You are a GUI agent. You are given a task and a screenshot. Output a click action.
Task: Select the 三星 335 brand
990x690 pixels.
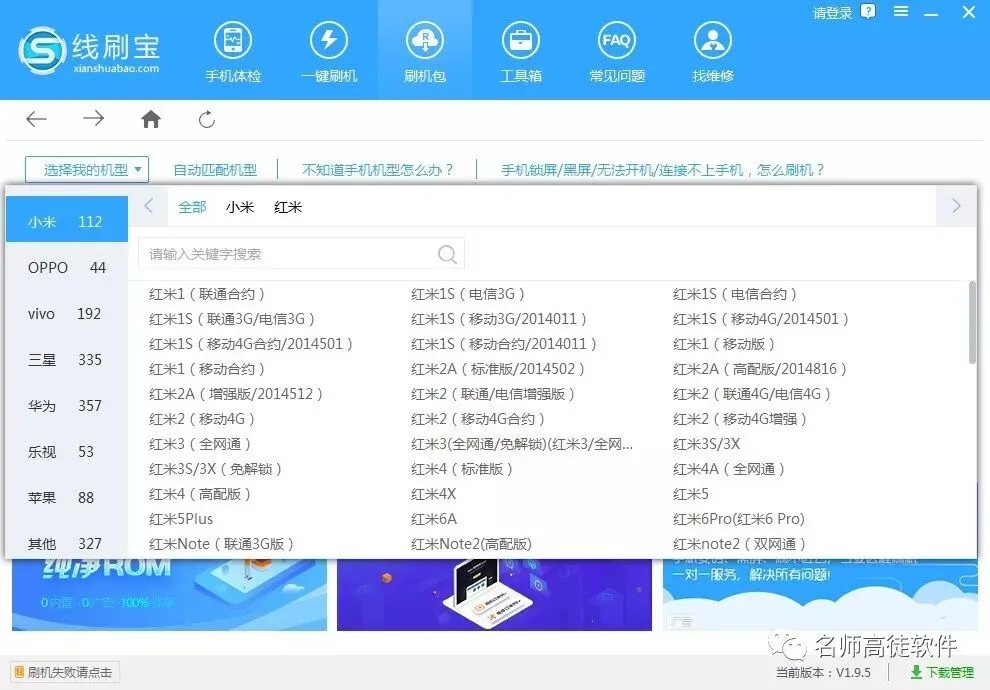(66, 360)
